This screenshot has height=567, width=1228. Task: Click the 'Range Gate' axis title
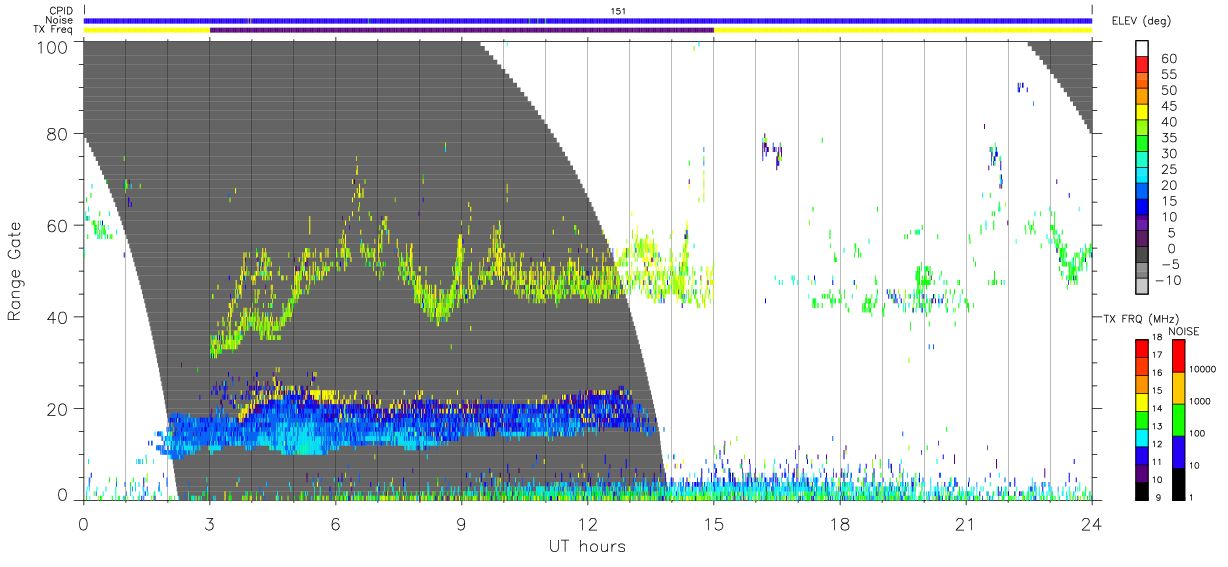point(15,270)
